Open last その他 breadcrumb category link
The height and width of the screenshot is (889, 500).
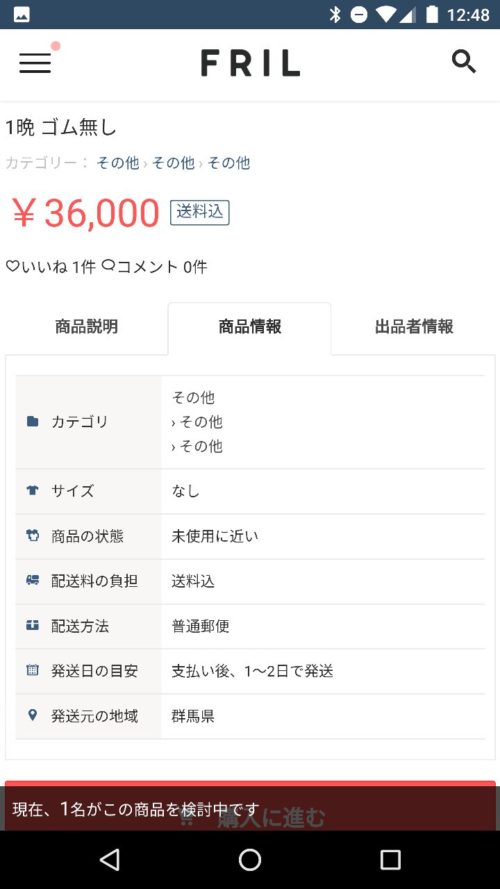point(228,163)
